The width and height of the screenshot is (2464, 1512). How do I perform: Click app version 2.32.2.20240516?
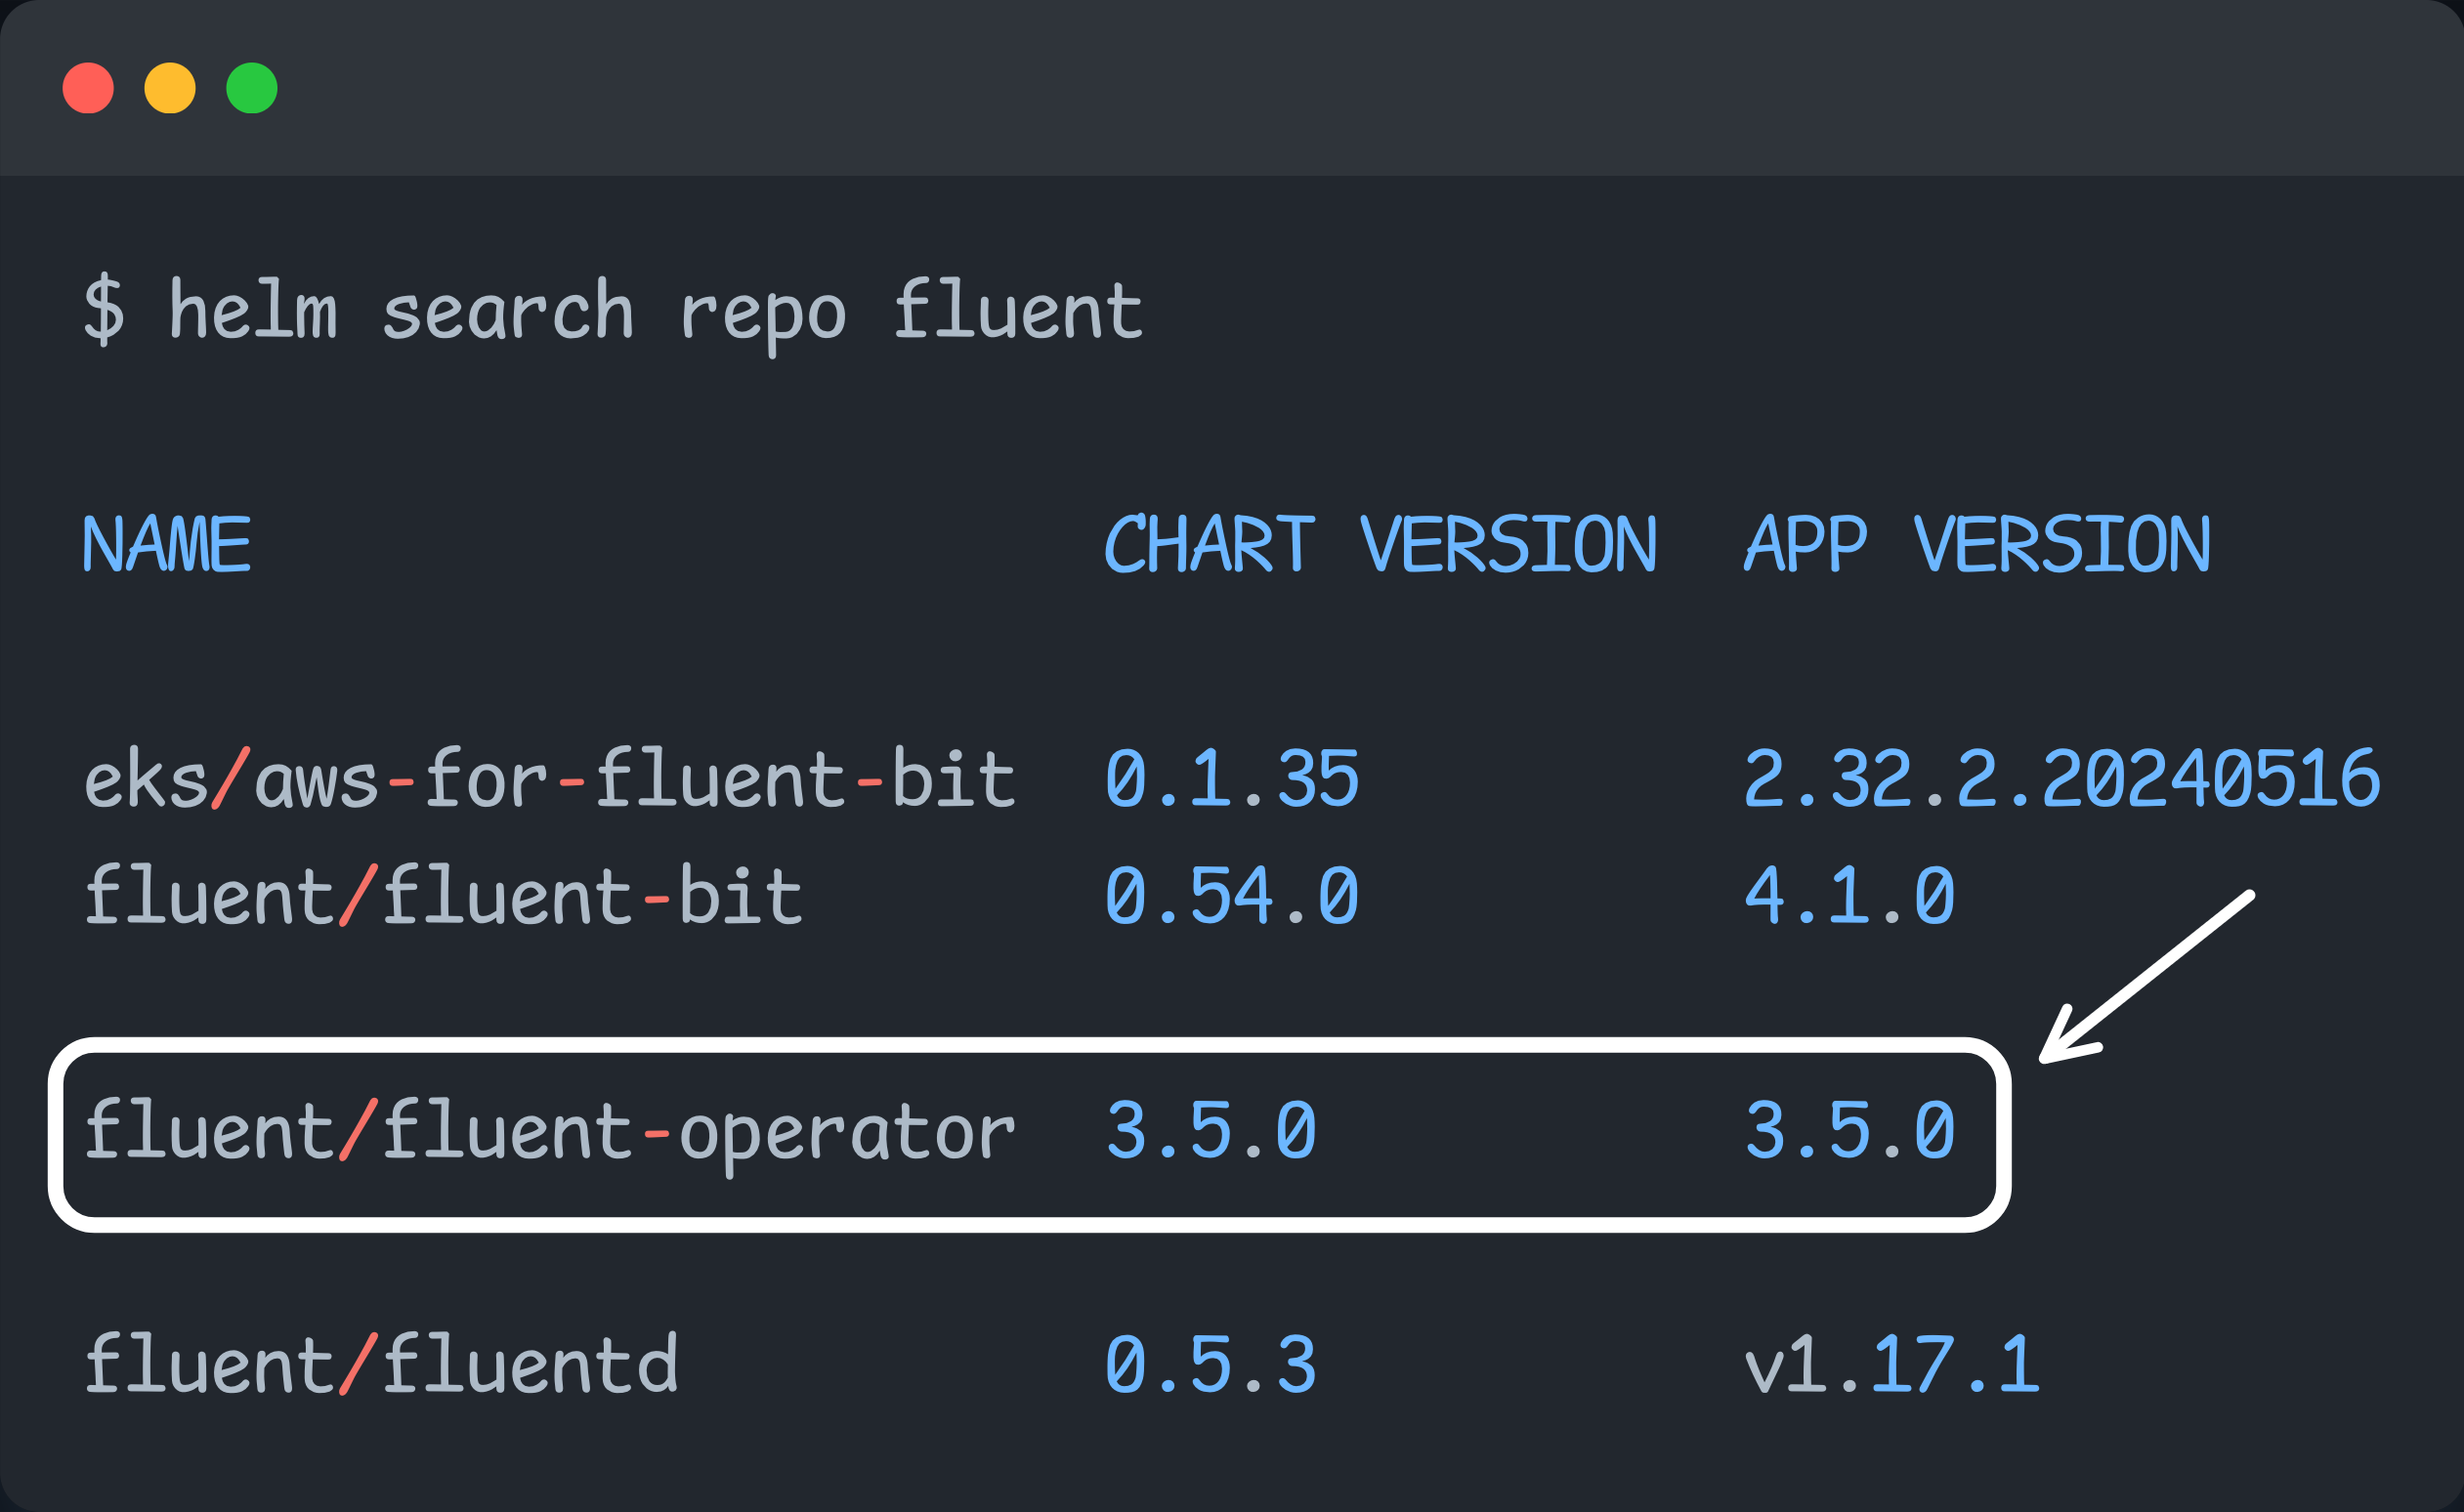(x=2062, y=779)
